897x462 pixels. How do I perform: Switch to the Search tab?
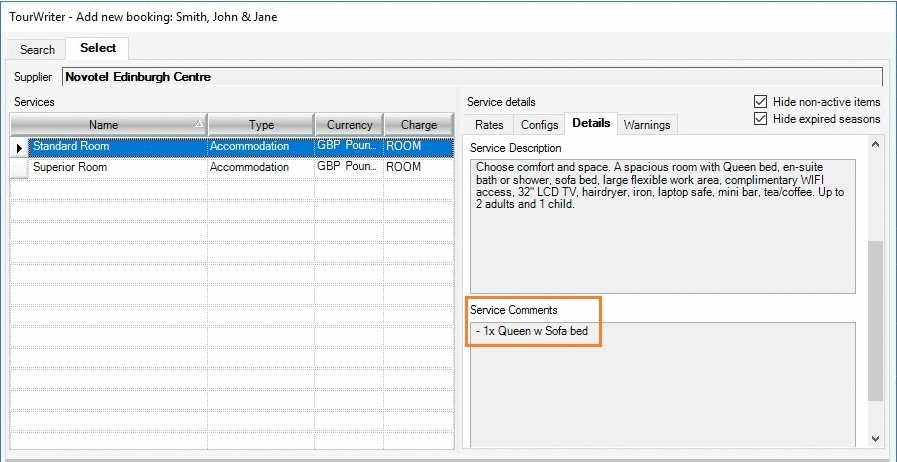coord(37,49)
